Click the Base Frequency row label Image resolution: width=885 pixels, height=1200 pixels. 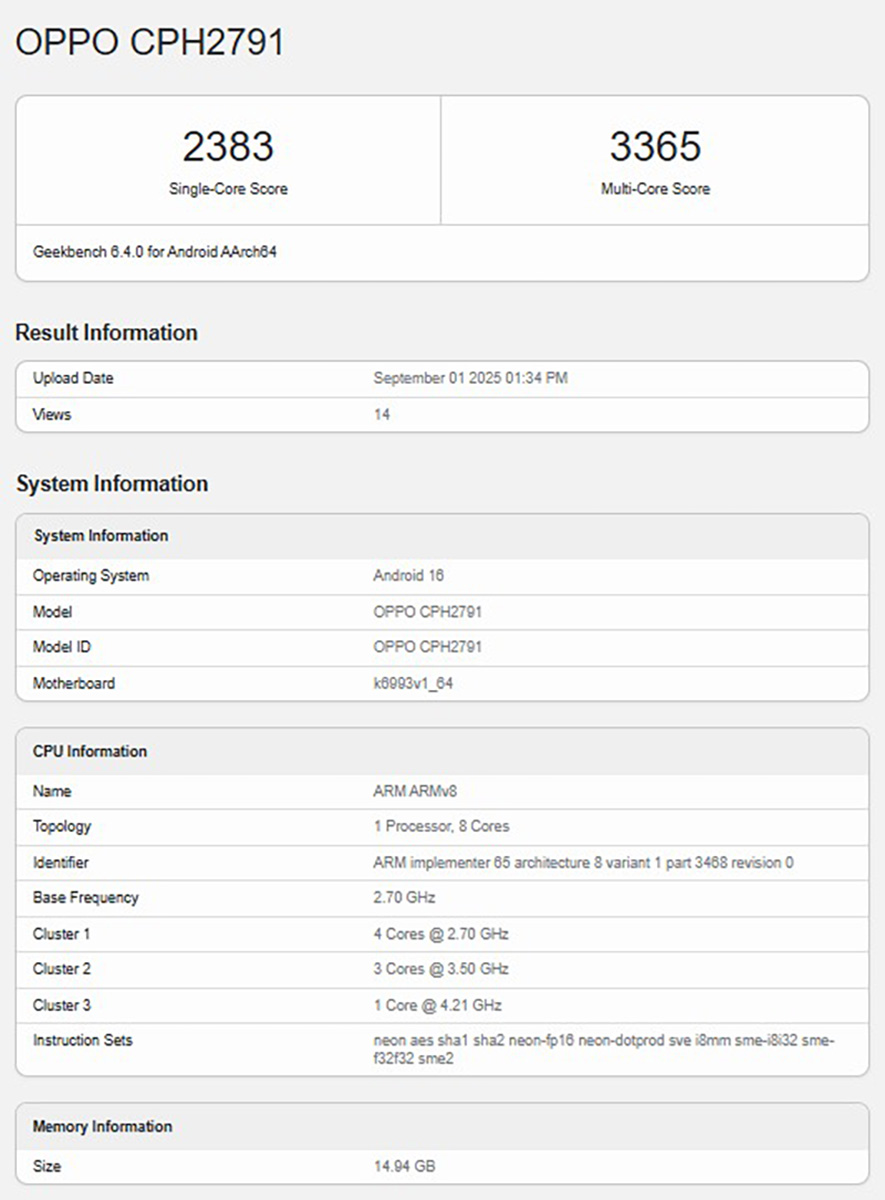point(86,897)
